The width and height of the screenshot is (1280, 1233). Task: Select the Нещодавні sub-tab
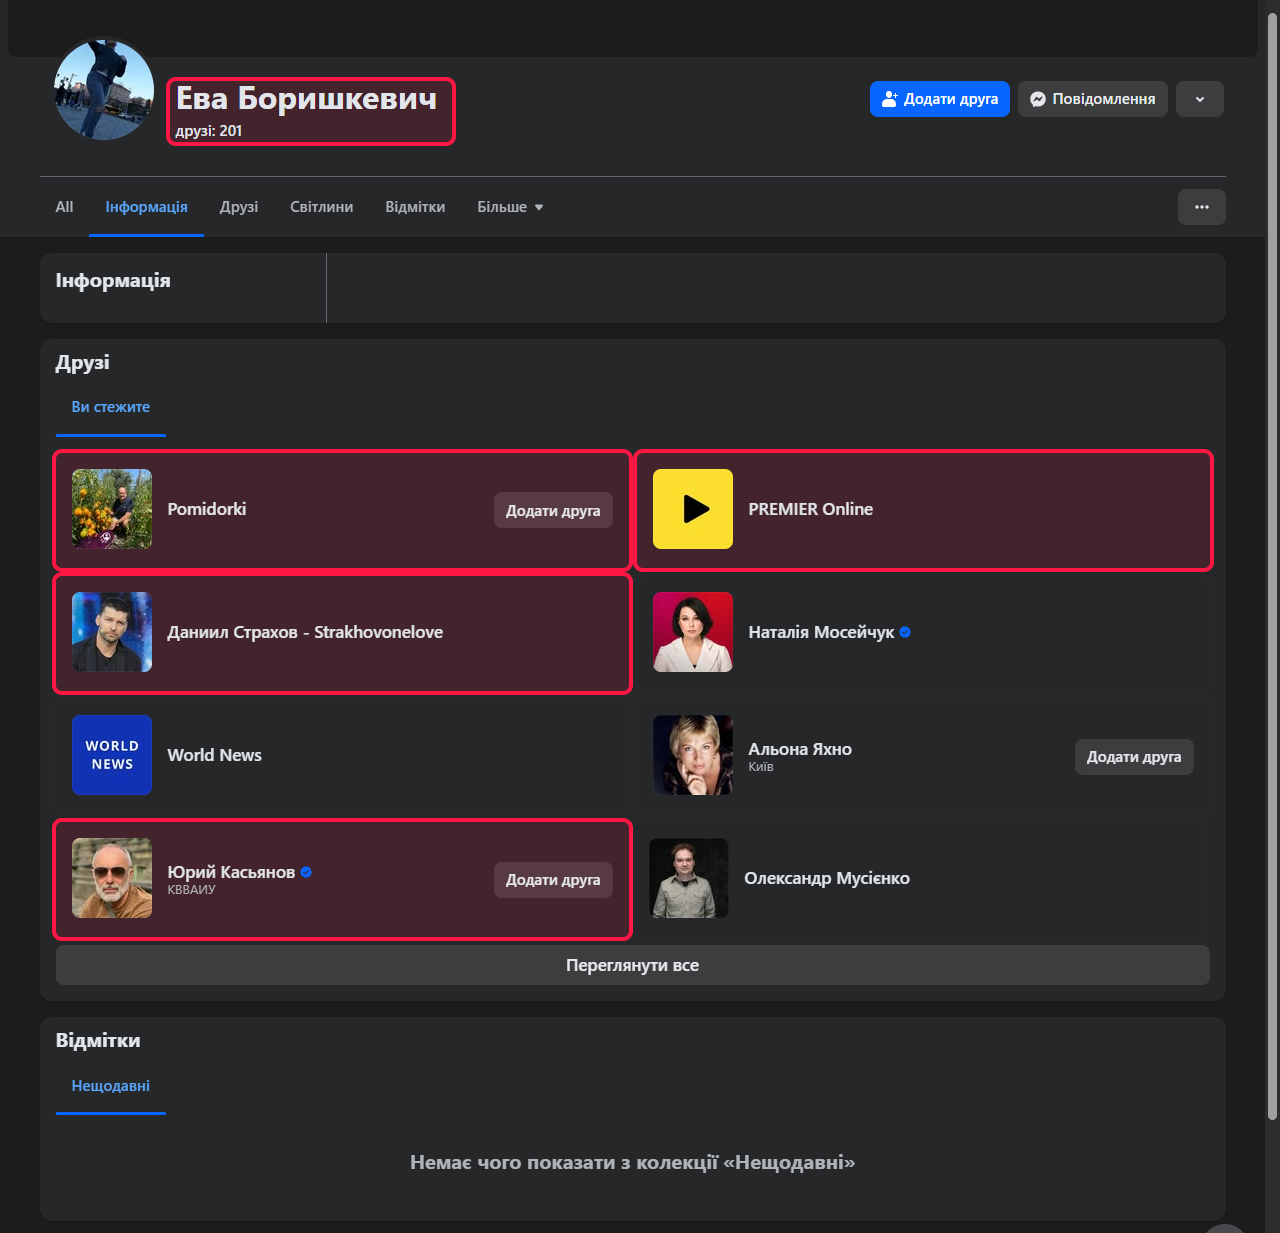click(111, 1086)
